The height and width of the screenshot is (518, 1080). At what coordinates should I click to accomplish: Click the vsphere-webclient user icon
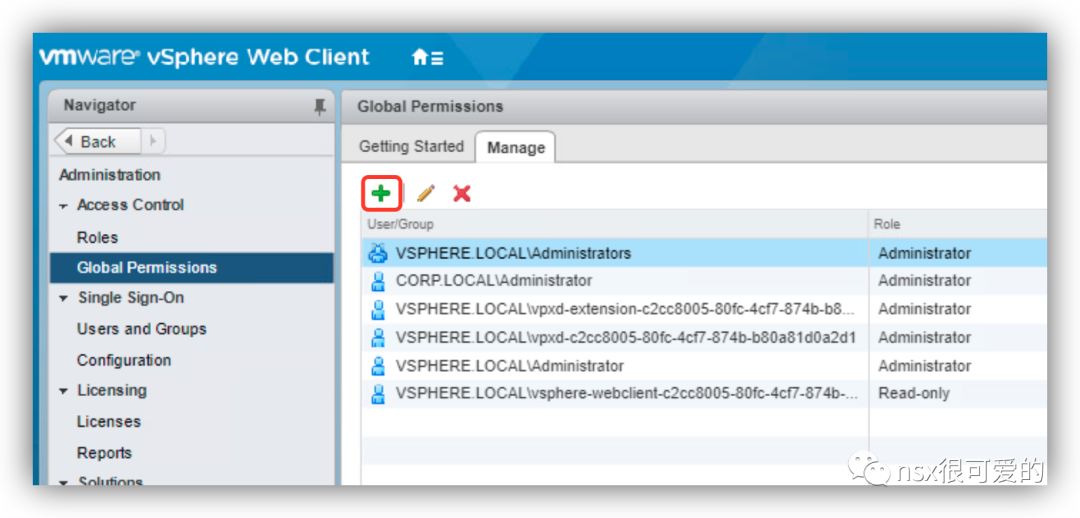(x=378, y=394)
